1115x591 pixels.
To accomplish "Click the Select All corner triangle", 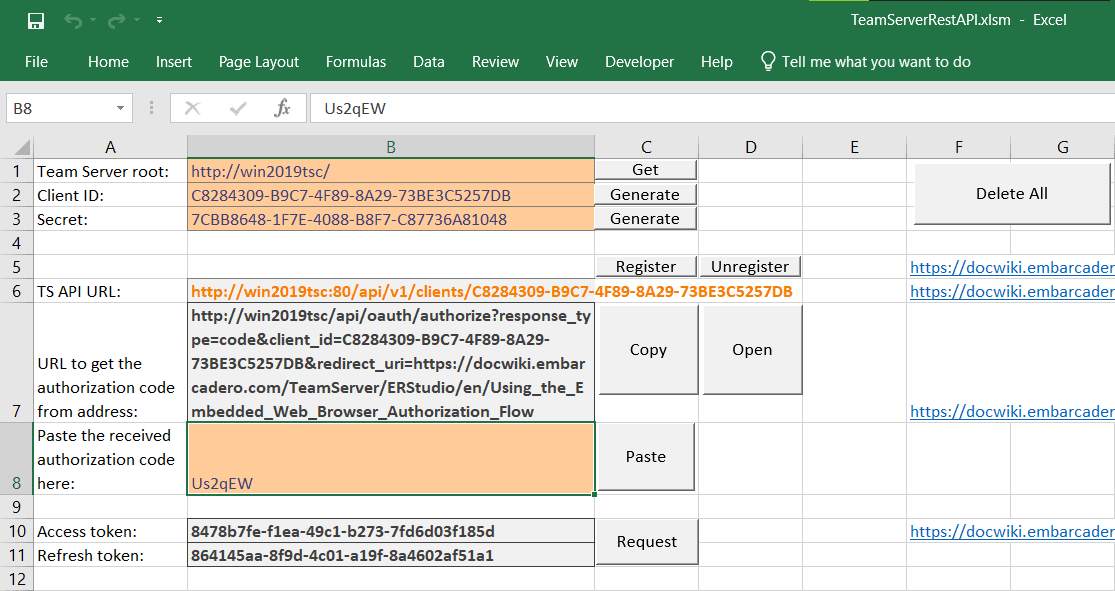I will coord(22,148).
